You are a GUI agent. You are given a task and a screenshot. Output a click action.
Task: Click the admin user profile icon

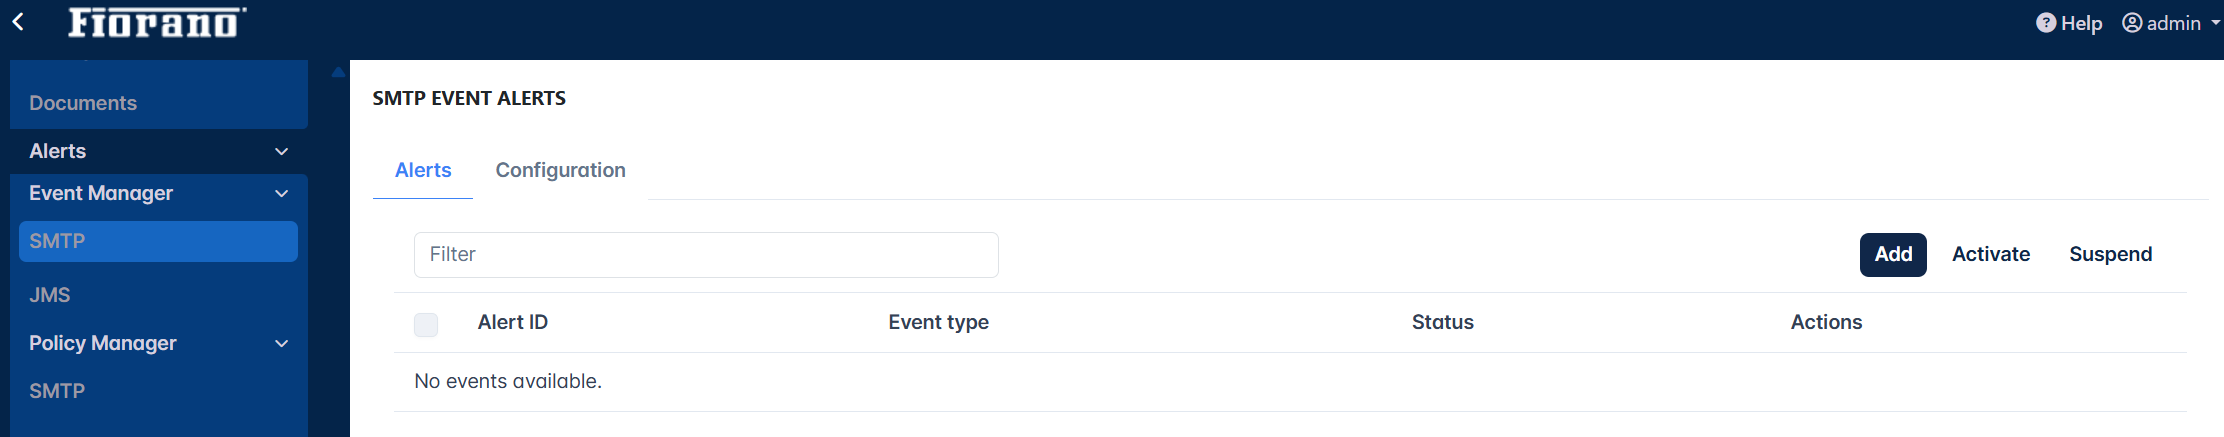tap(2132, 23)
